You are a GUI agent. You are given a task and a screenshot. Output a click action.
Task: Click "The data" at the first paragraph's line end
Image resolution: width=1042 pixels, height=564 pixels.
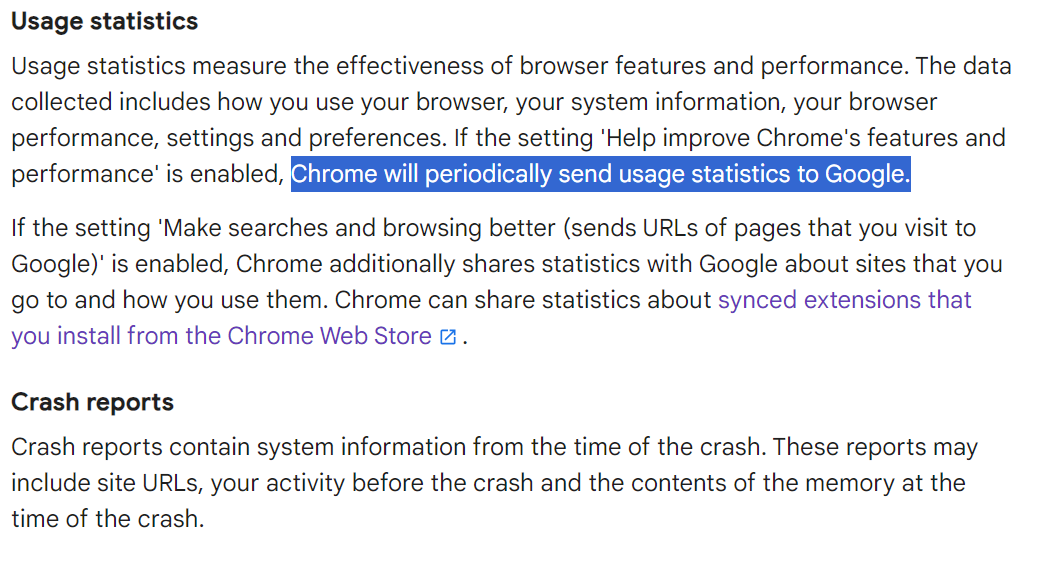[963, 66]
